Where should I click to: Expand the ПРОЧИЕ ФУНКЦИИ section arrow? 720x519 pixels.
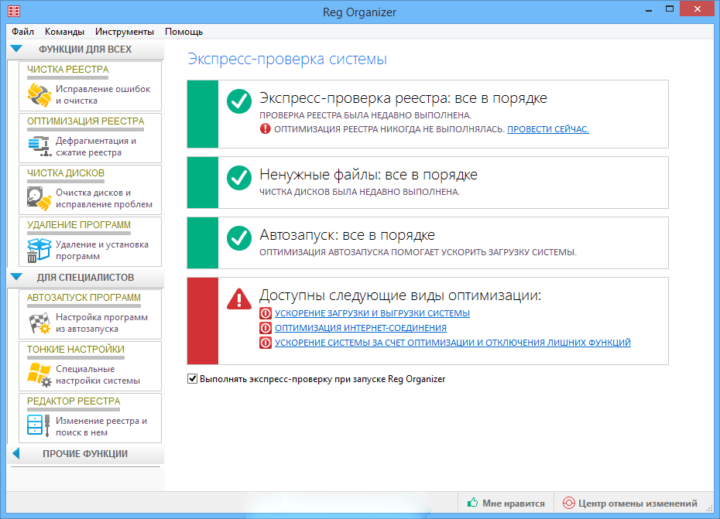coord(16,454)
